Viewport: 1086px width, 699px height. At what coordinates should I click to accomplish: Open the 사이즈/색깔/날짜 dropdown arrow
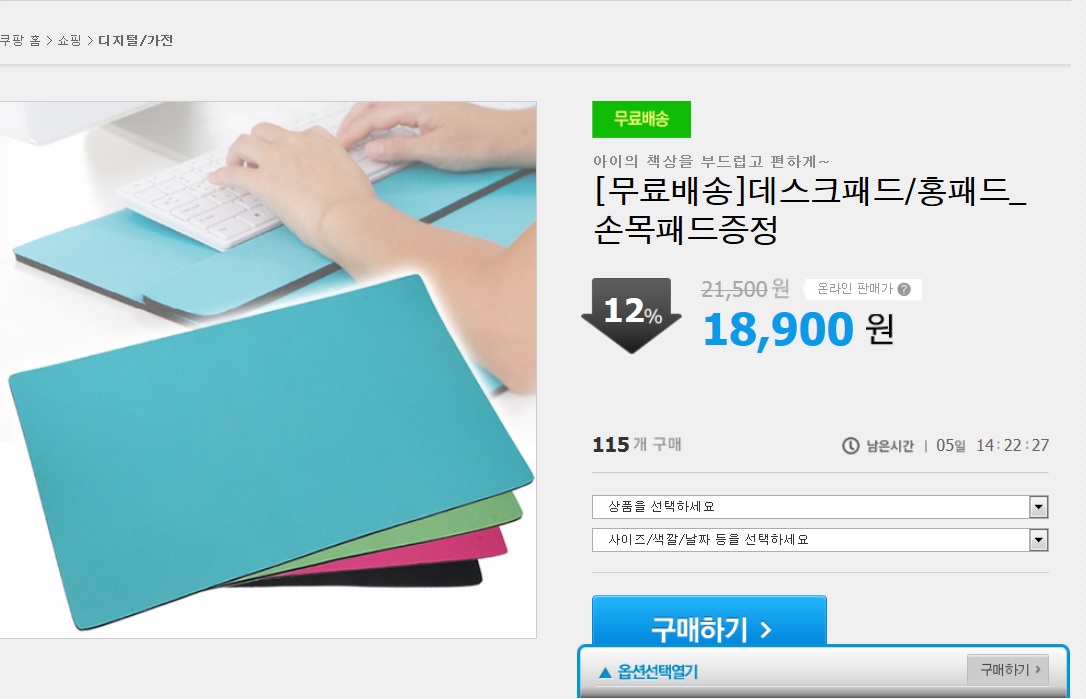coord(1038,540)
